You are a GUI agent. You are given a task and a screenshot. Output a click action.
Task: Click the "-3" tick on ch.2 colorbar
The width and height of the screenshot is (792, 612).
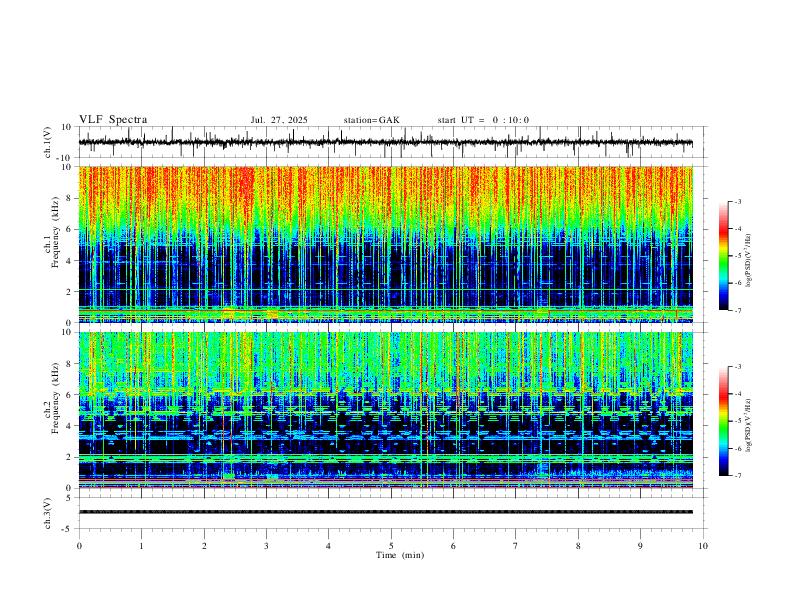pyautogui.click(x=738, y=367)
